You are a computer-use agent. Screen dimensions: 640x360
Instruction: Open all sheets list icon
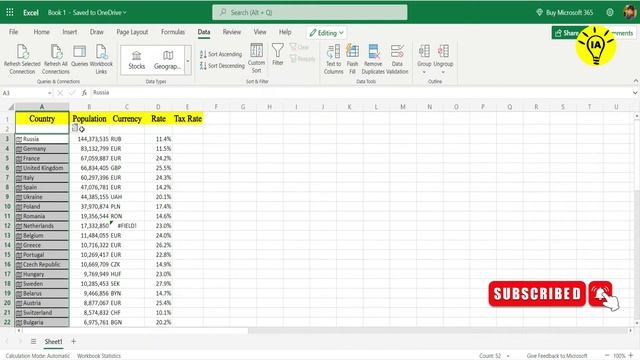pyautogui.click(x=33, y=341)
